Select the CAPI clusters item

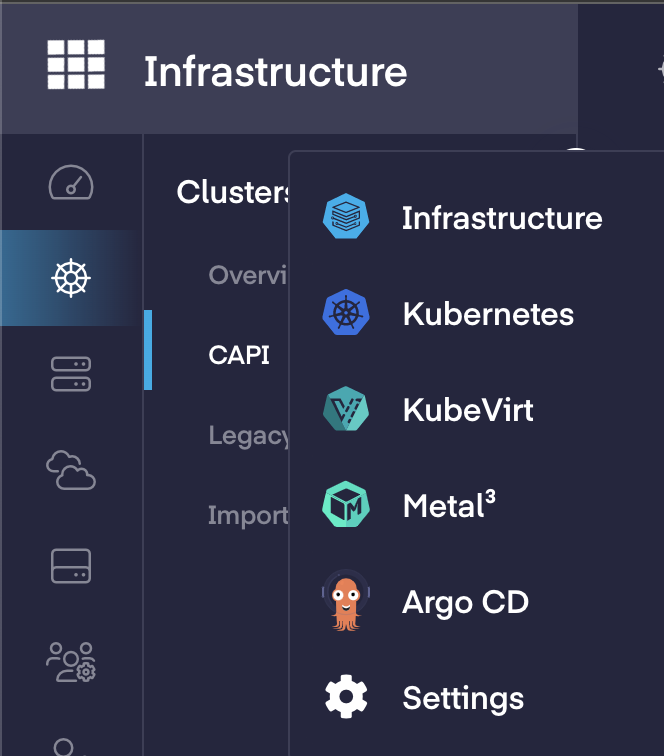click(x=239, y=355)
